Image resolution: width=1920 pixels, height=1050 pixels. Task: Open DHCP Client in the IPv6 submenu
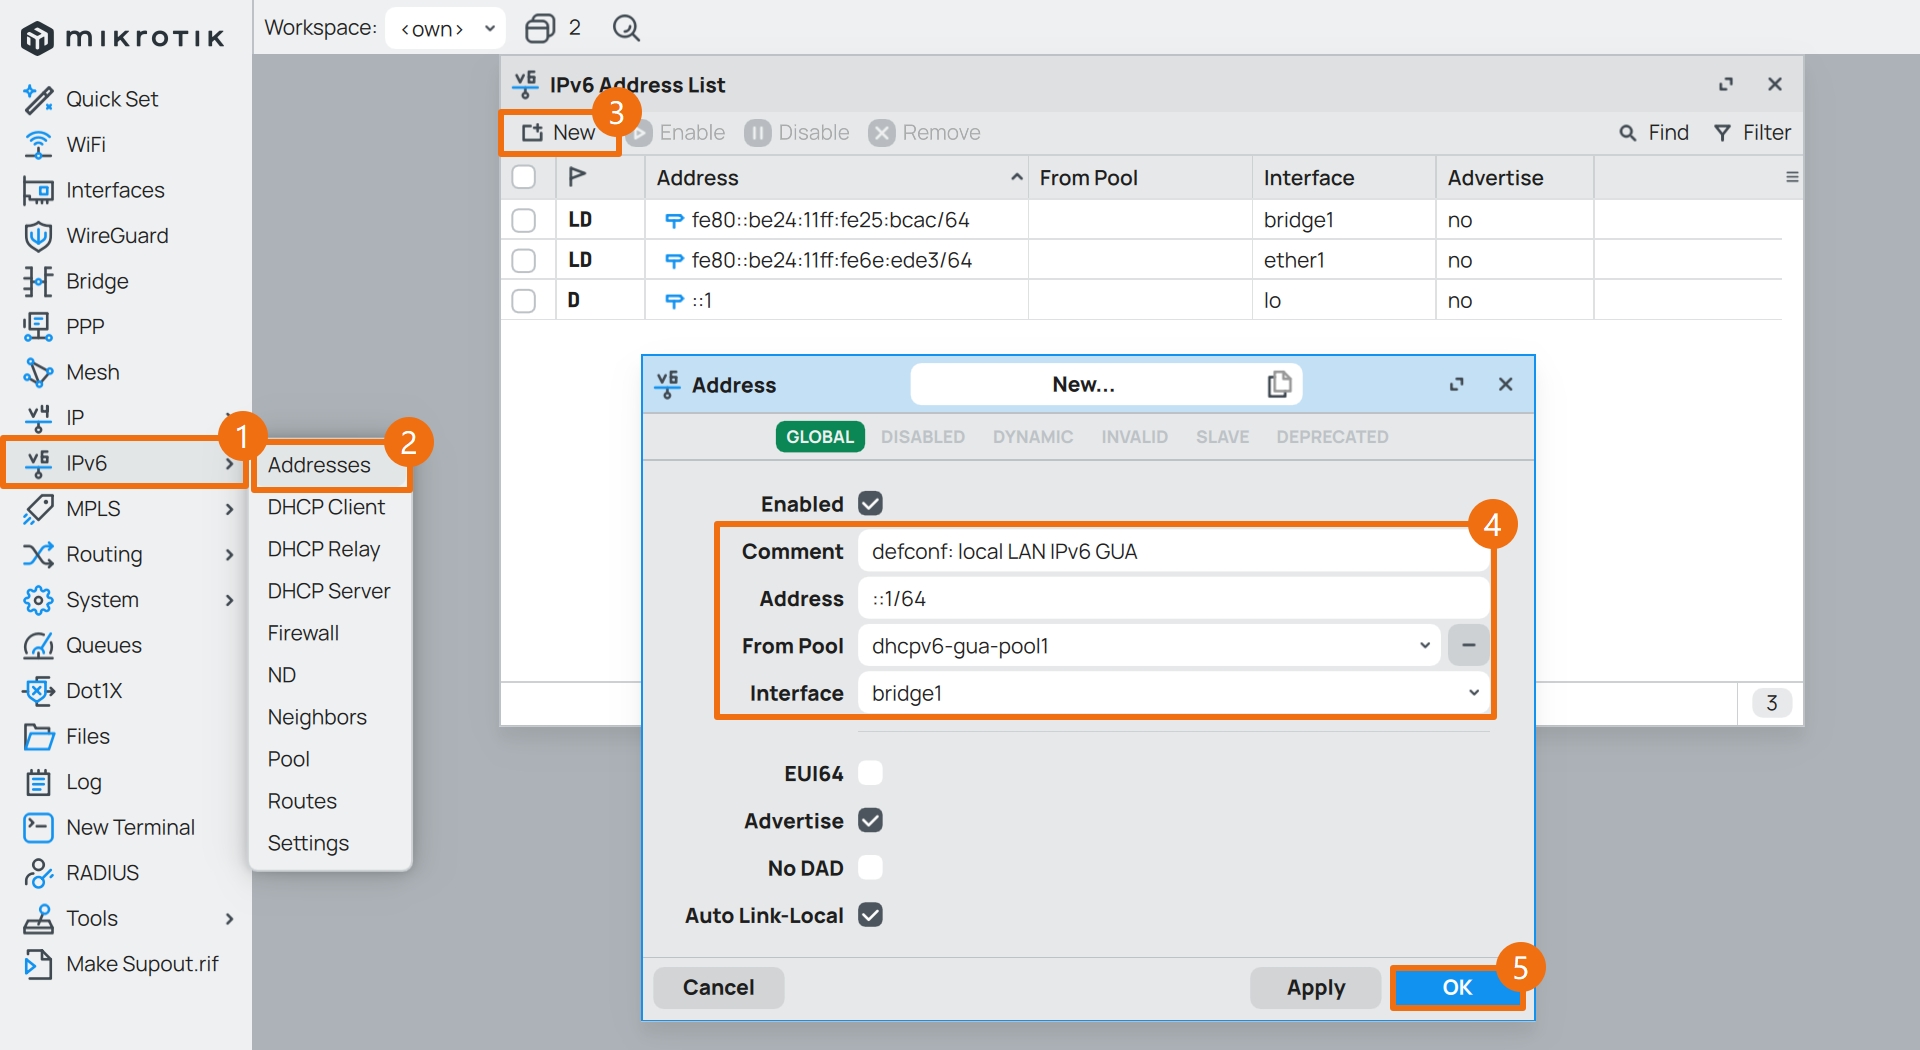[326, 507]
